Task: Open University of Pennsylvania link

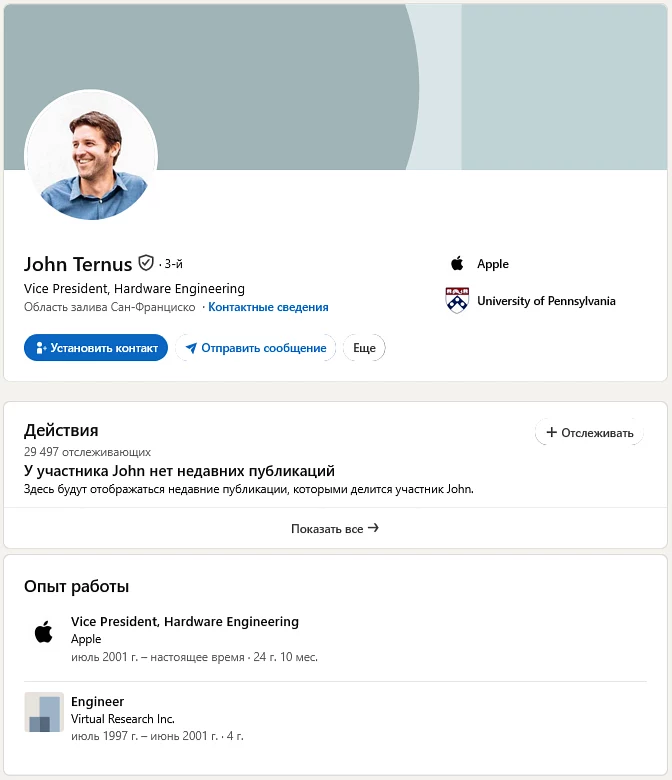Action: [x=546, y=301]
